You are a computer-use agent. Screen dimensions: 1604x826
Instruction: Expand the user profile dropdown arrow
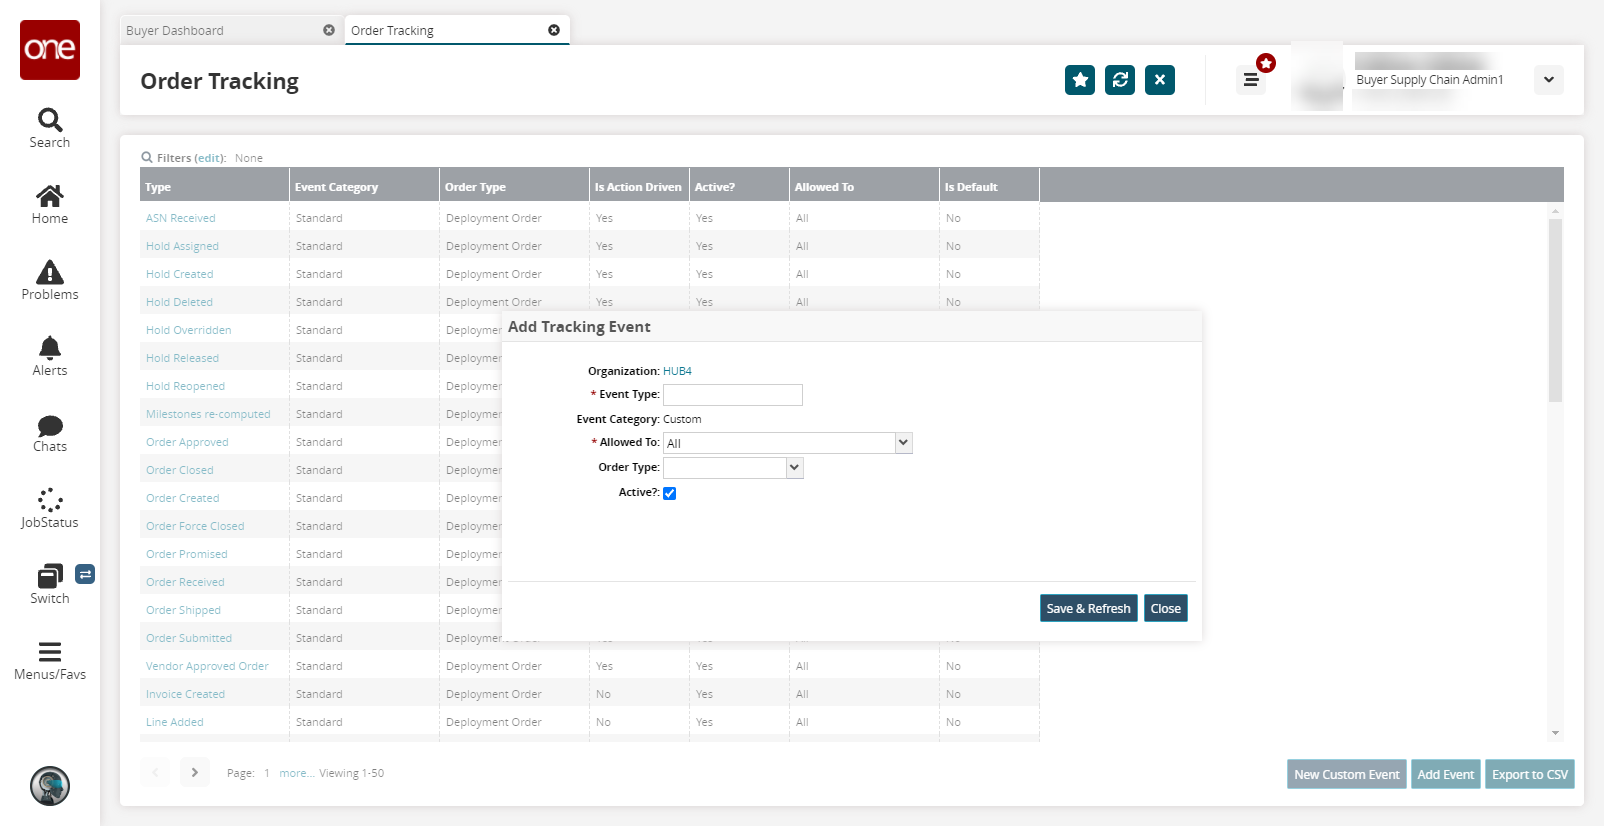[1548, 80]
